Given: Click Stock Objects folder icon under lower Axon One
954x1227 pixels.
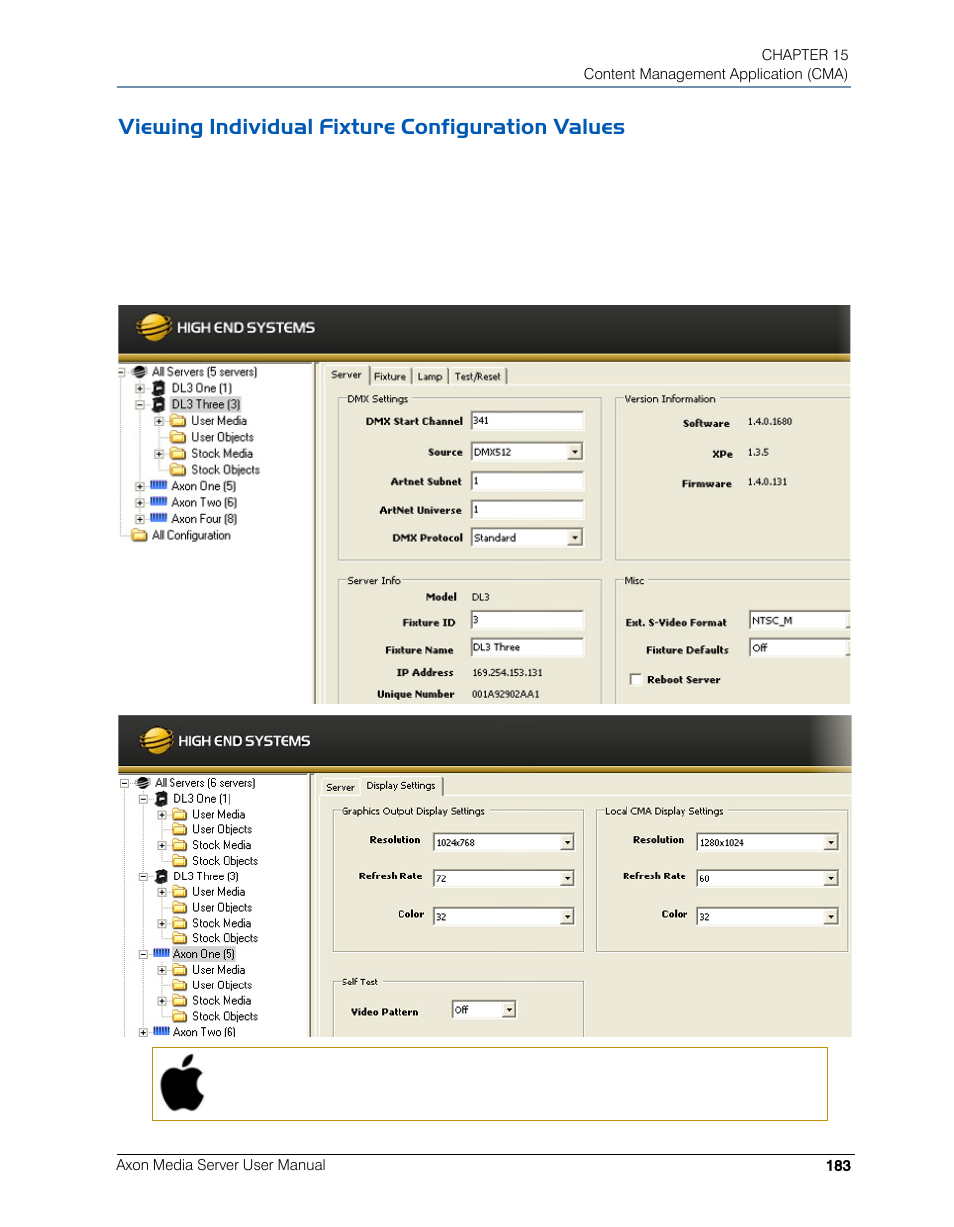Looking at the screenshot, I should click(179, 1016).
